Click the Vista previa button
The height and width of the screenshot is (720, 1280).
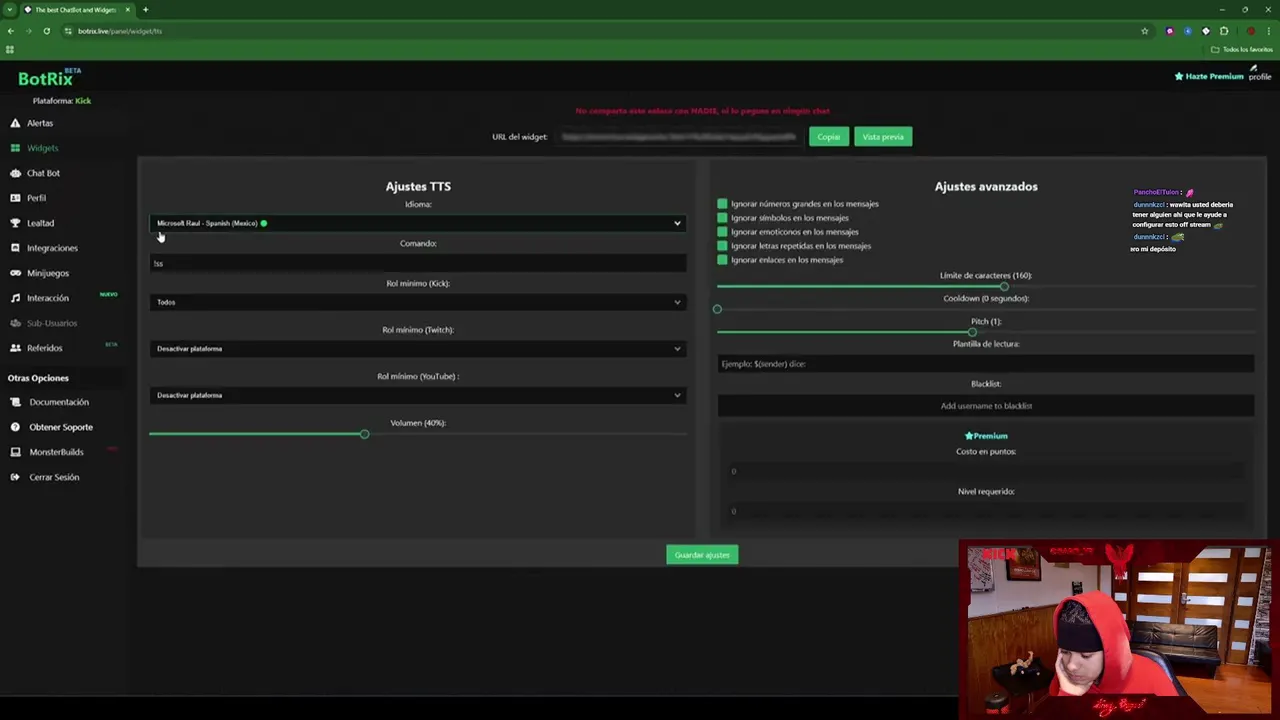click(x=883, y=137)
